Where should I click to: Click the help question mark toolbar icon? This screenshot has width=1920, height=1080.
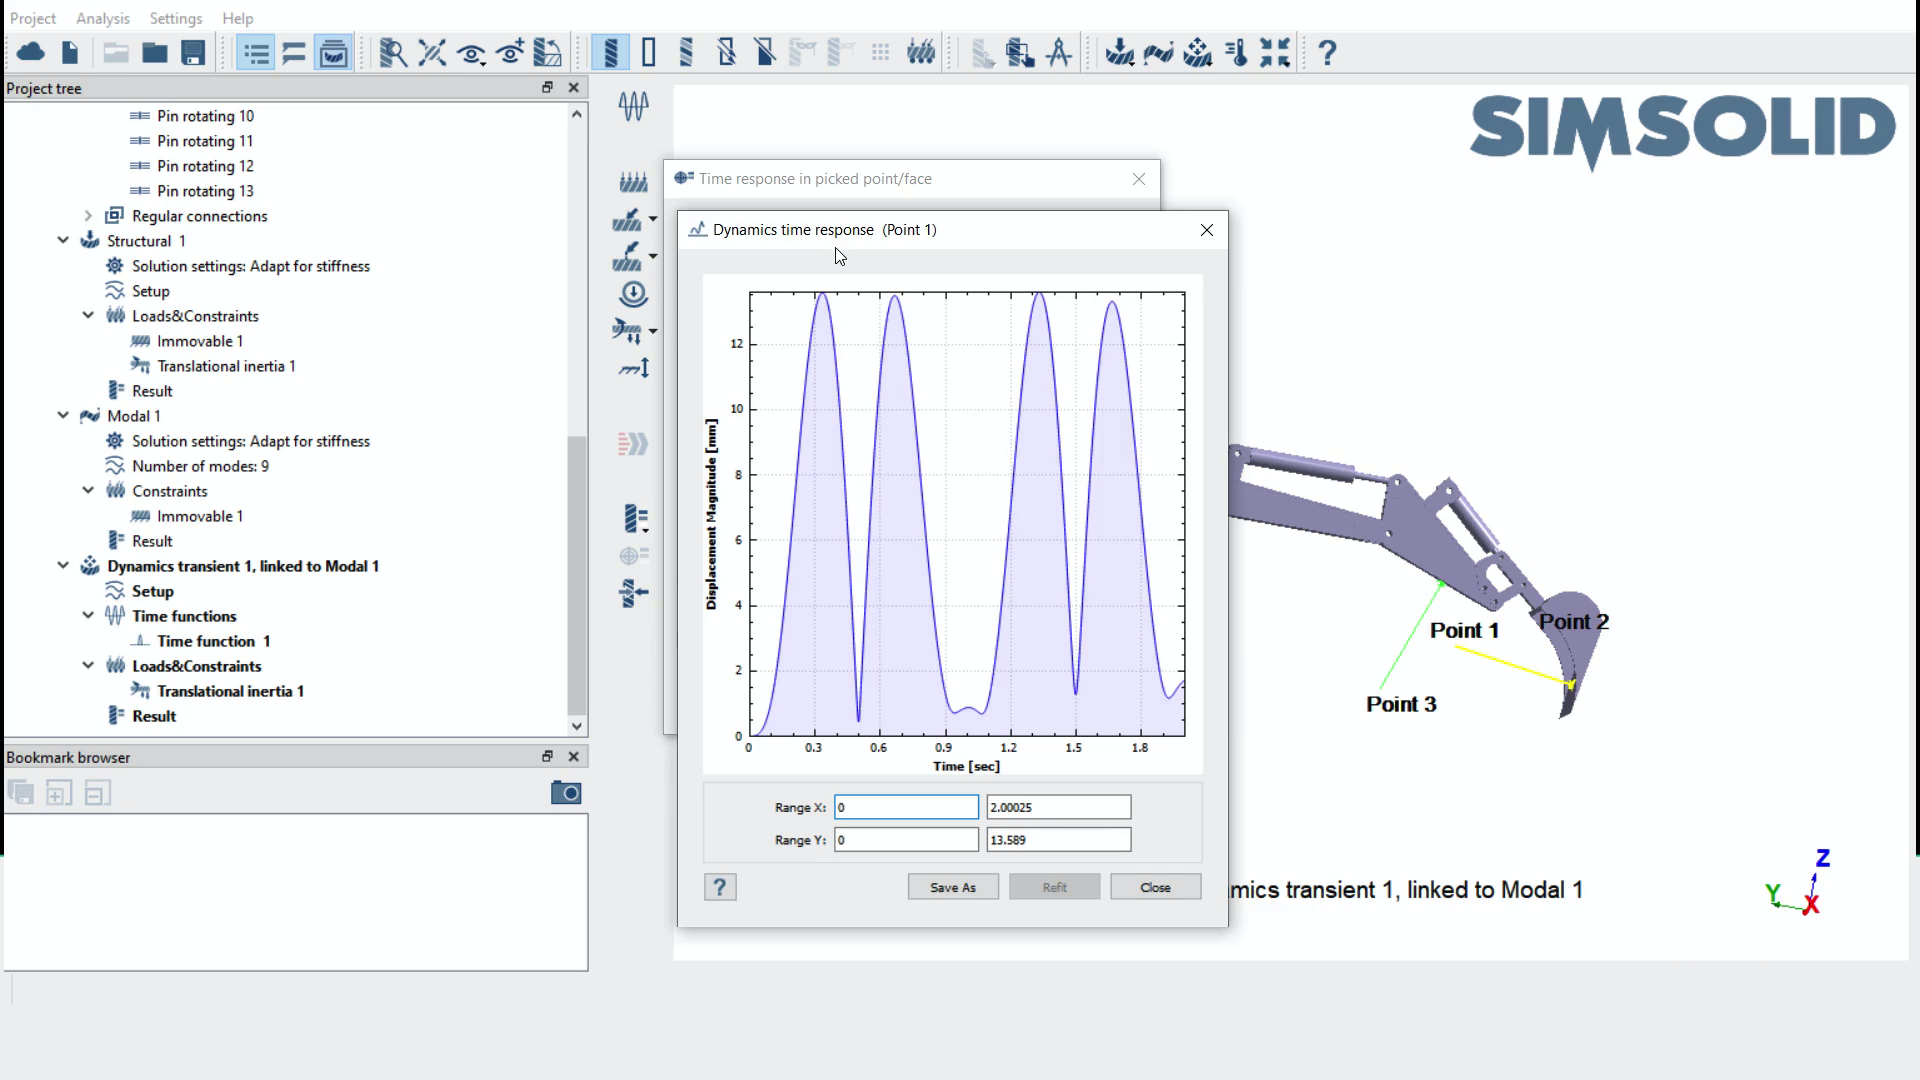click(1327, 52)
